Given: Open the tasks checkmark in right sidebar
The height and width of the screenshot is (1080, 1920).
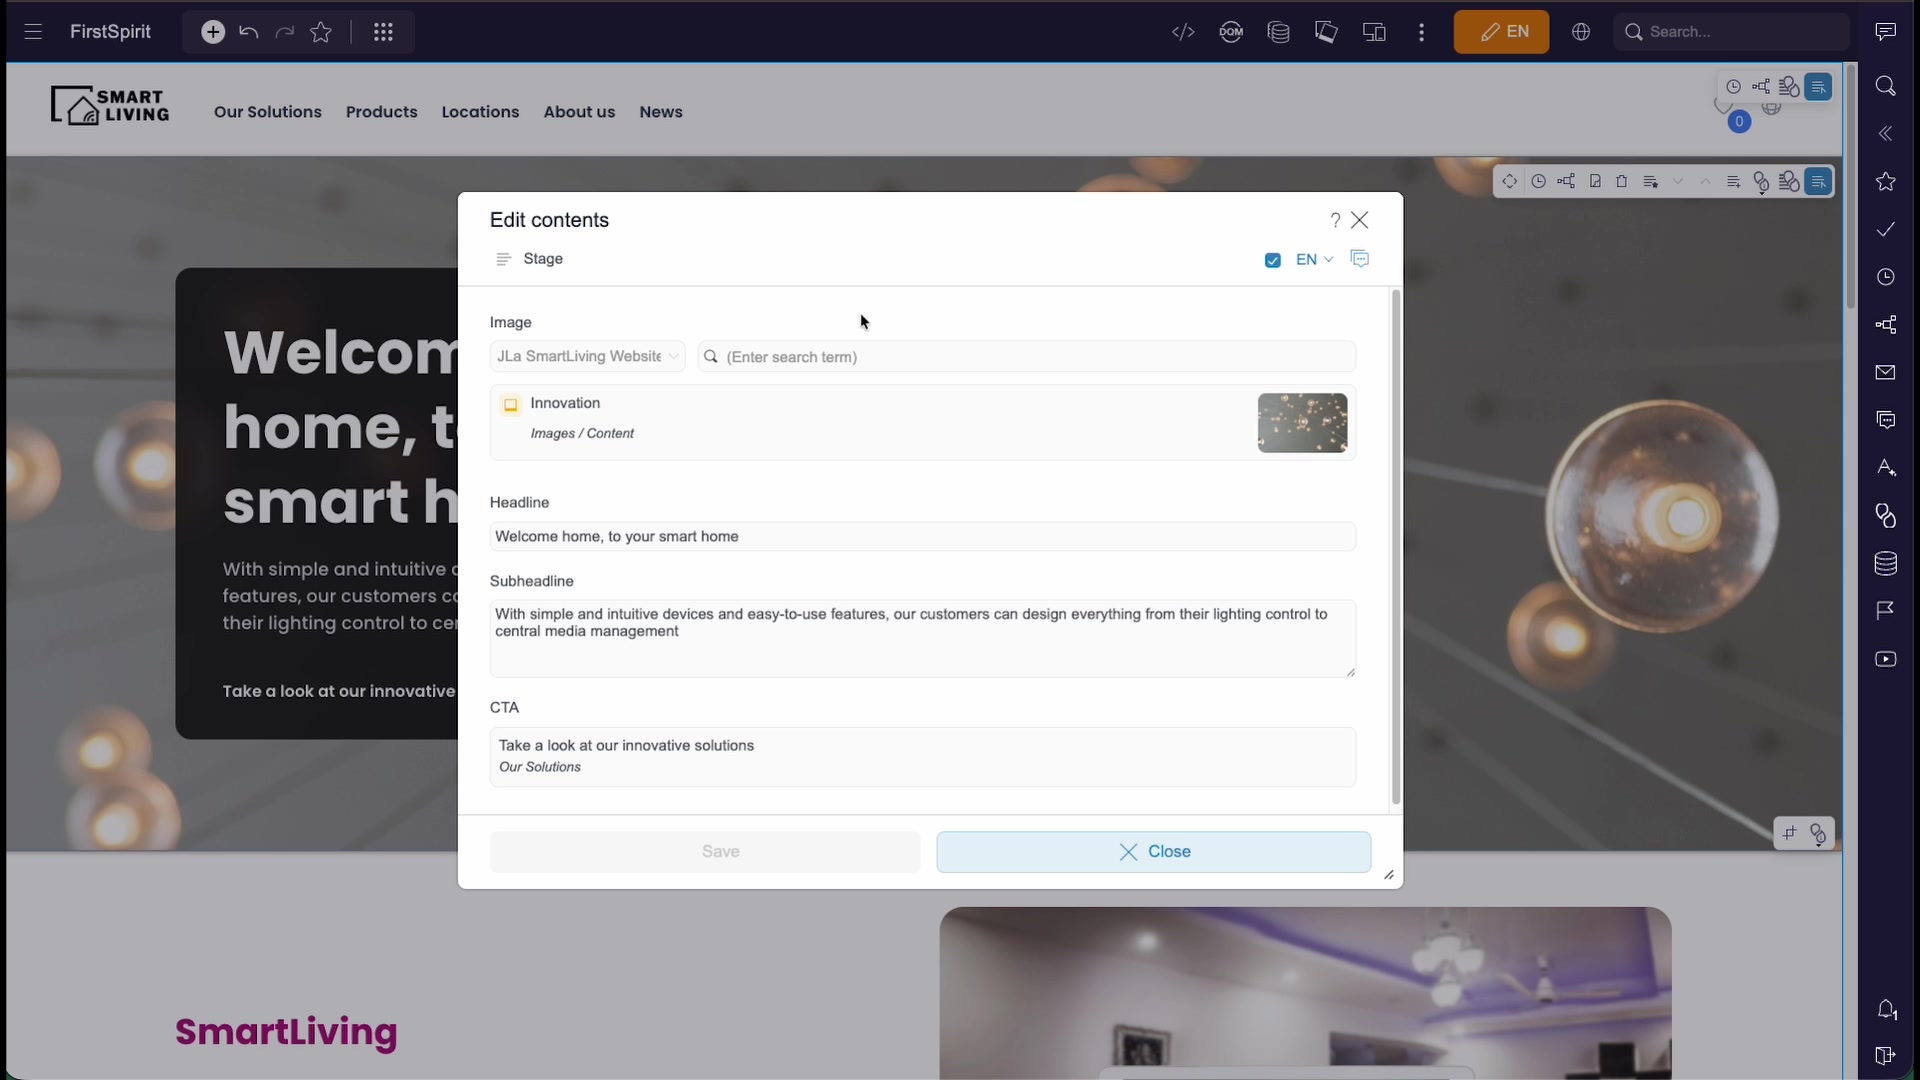Looking at the screenshot, I should pyautogui.click(x=1886, y=229).
